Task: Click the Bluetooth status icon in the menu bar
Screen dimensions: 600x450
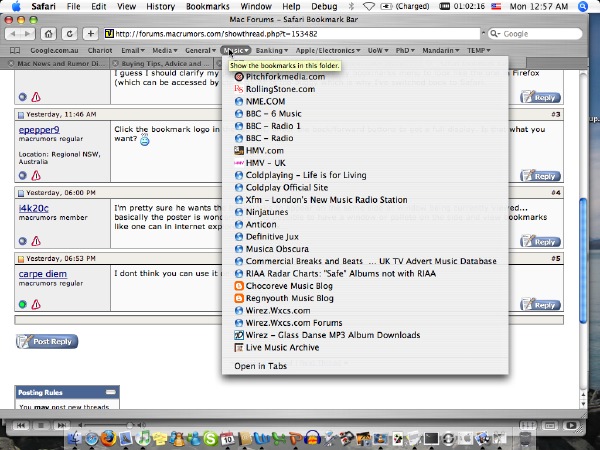Action: point(351,6)
